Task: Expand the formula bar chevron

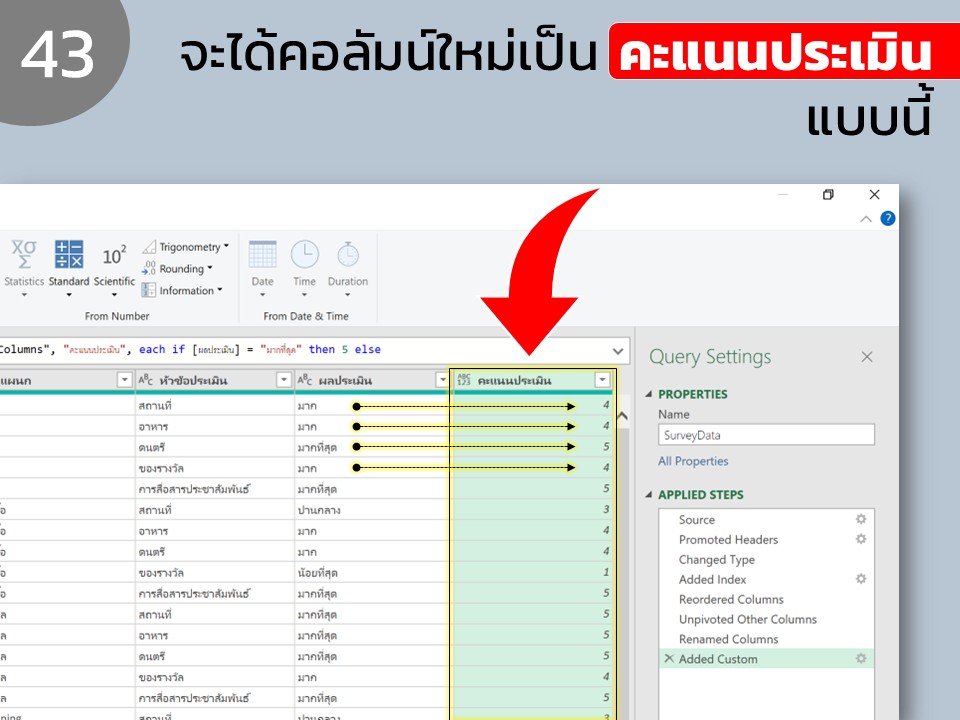Action: click(618, 351)
